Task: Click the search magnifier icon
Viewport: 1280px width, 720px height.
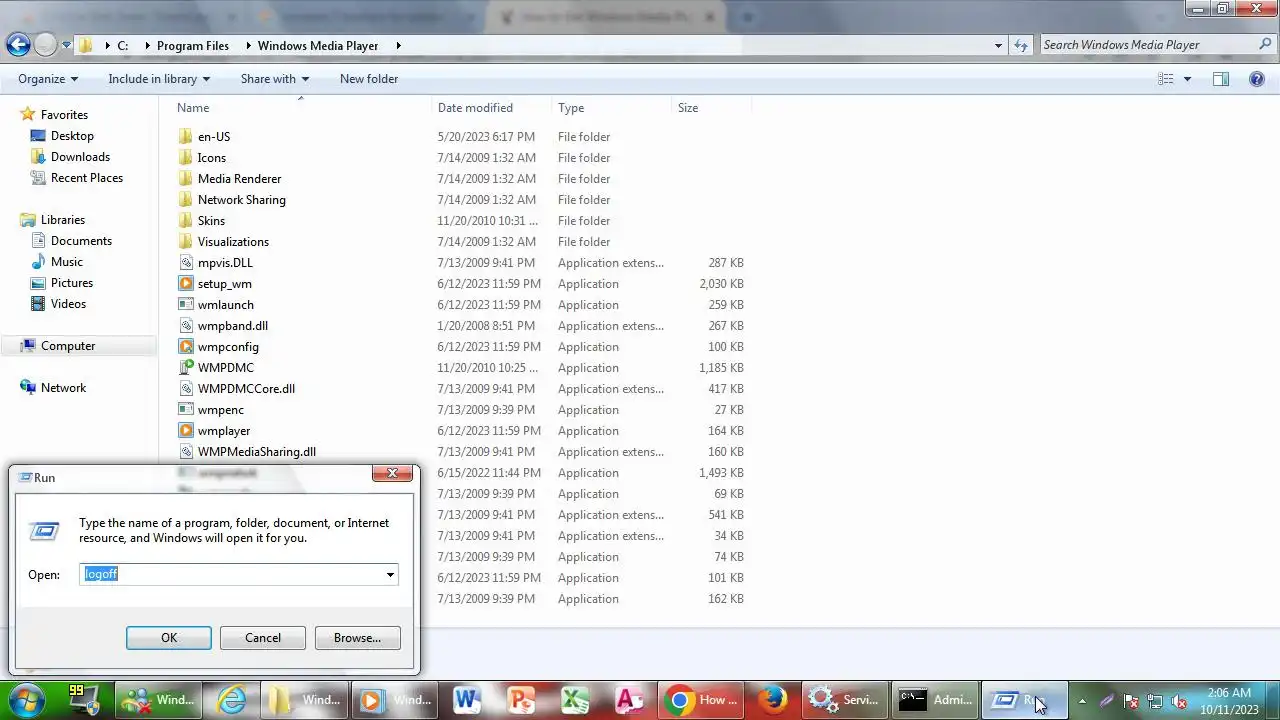Action: [x=1266, y=45]
